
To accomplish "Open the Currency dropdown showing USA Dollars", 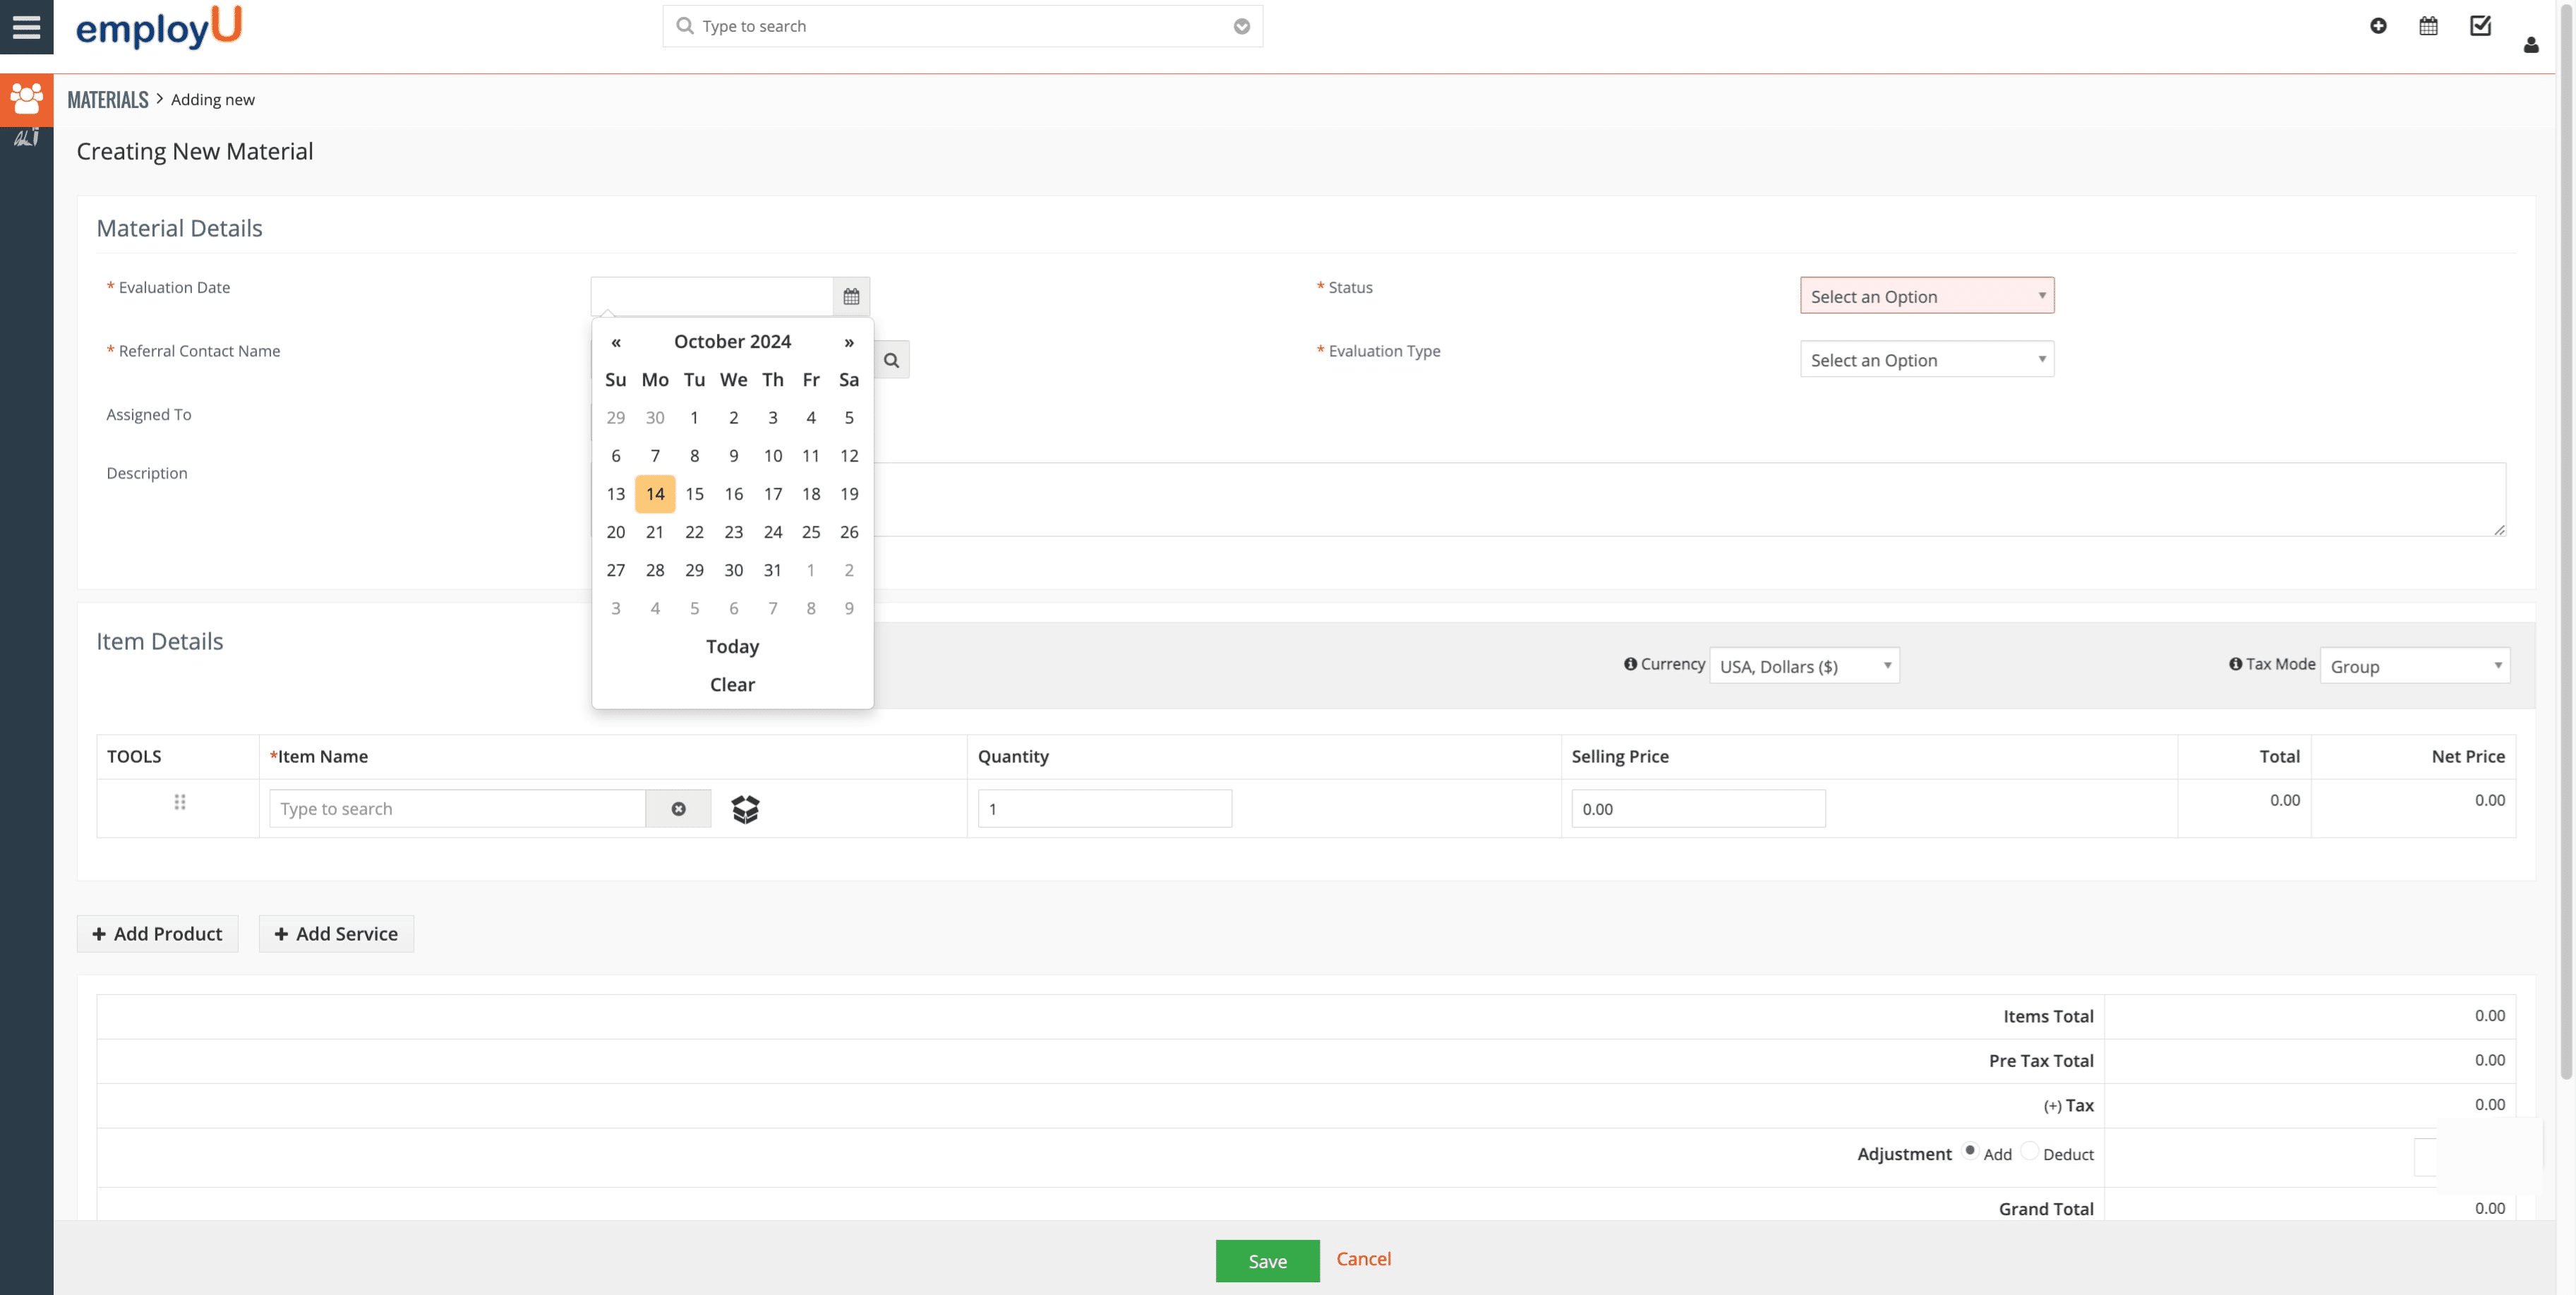I will 1804,665.
